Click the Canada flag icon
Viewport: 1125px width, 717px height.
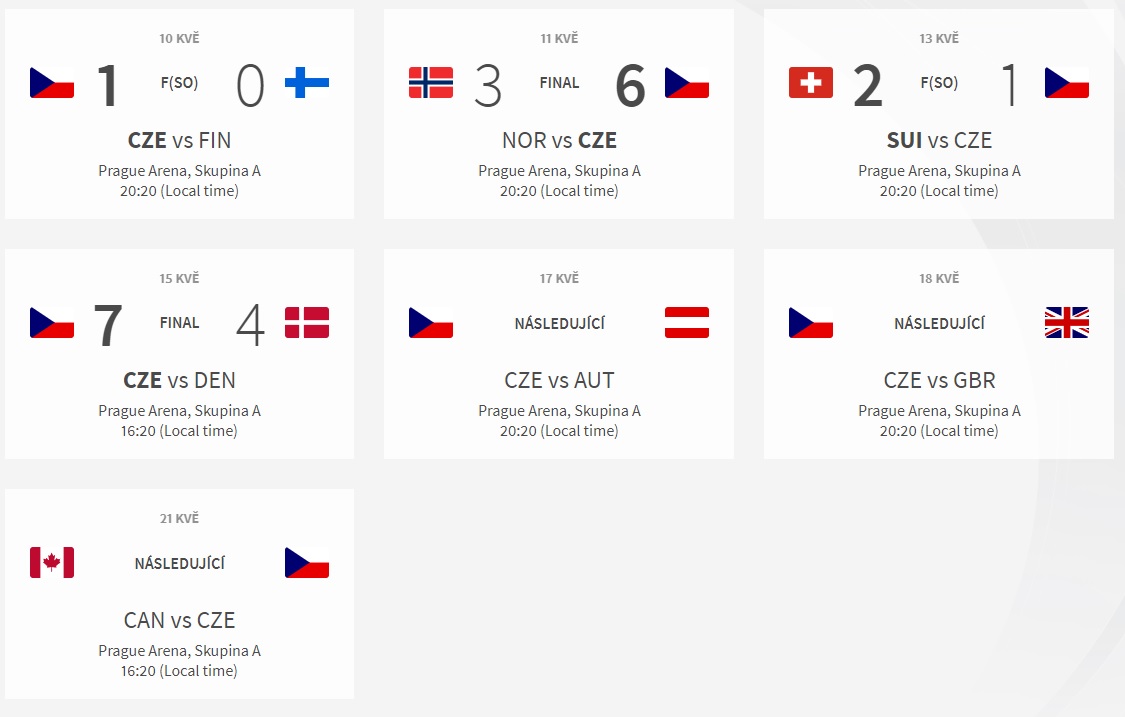[x=52, y=562]
